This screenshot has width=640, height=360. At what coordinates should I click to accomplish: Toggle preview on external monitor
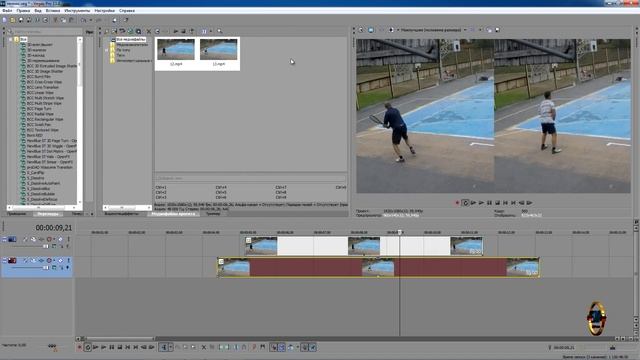click(x=371, y=30)
